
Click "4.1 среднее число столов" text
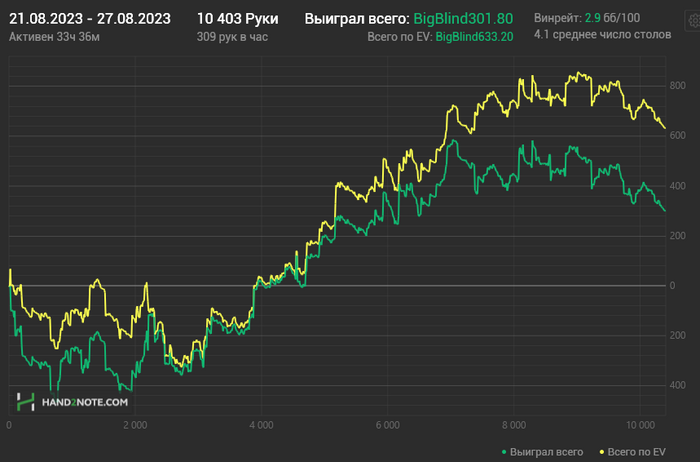pos(602,35)
